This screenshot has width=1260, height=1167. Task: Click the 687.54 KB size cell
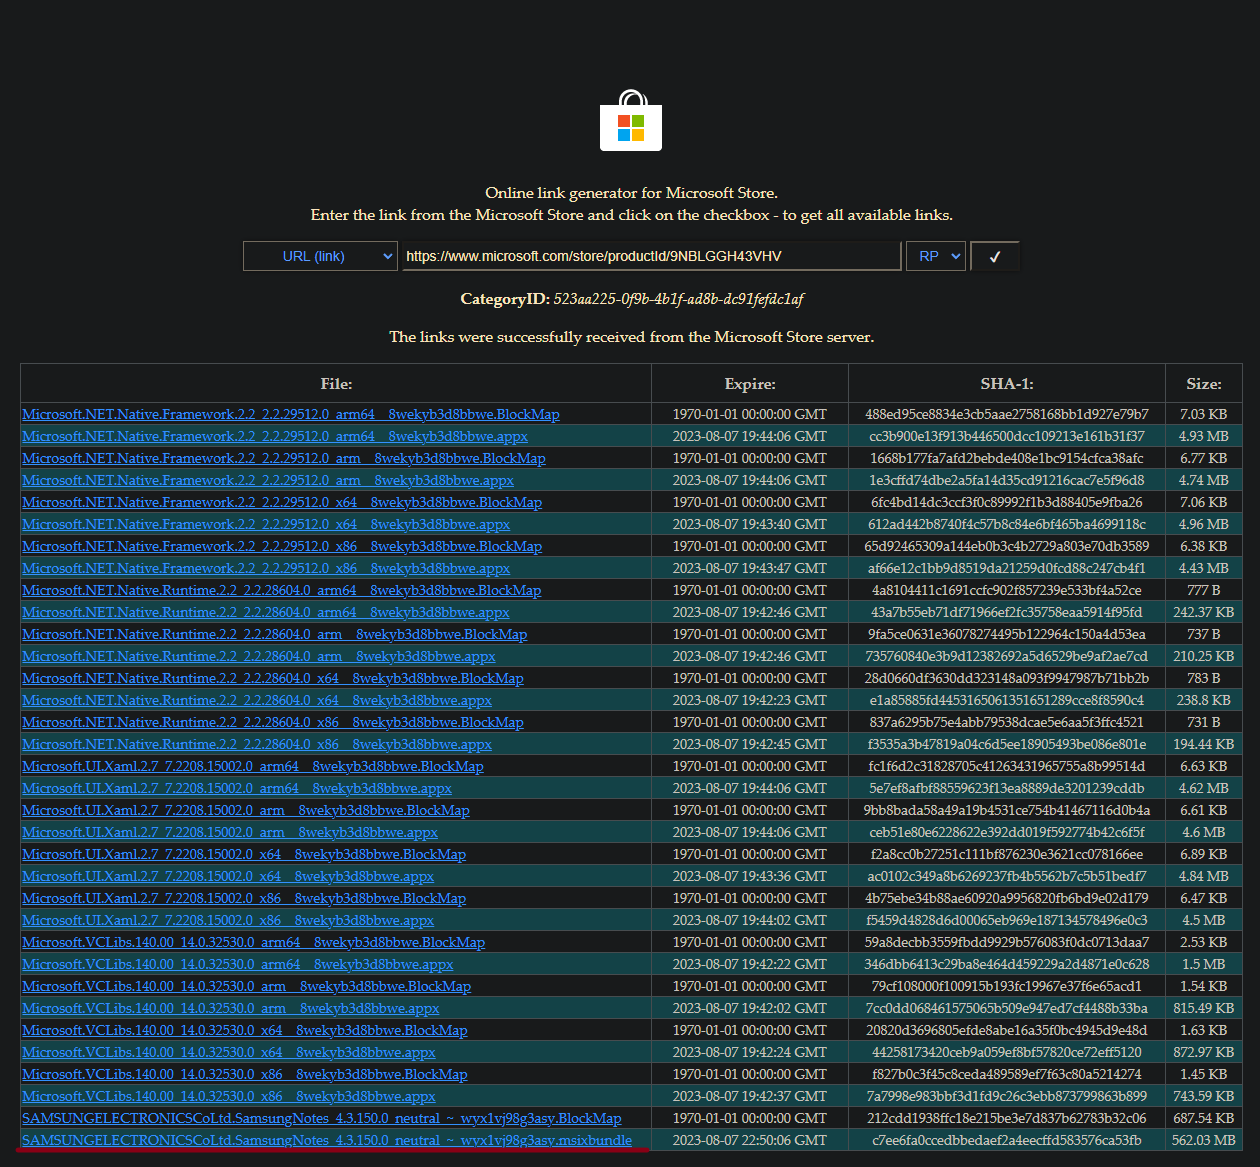[1204, 1118]
